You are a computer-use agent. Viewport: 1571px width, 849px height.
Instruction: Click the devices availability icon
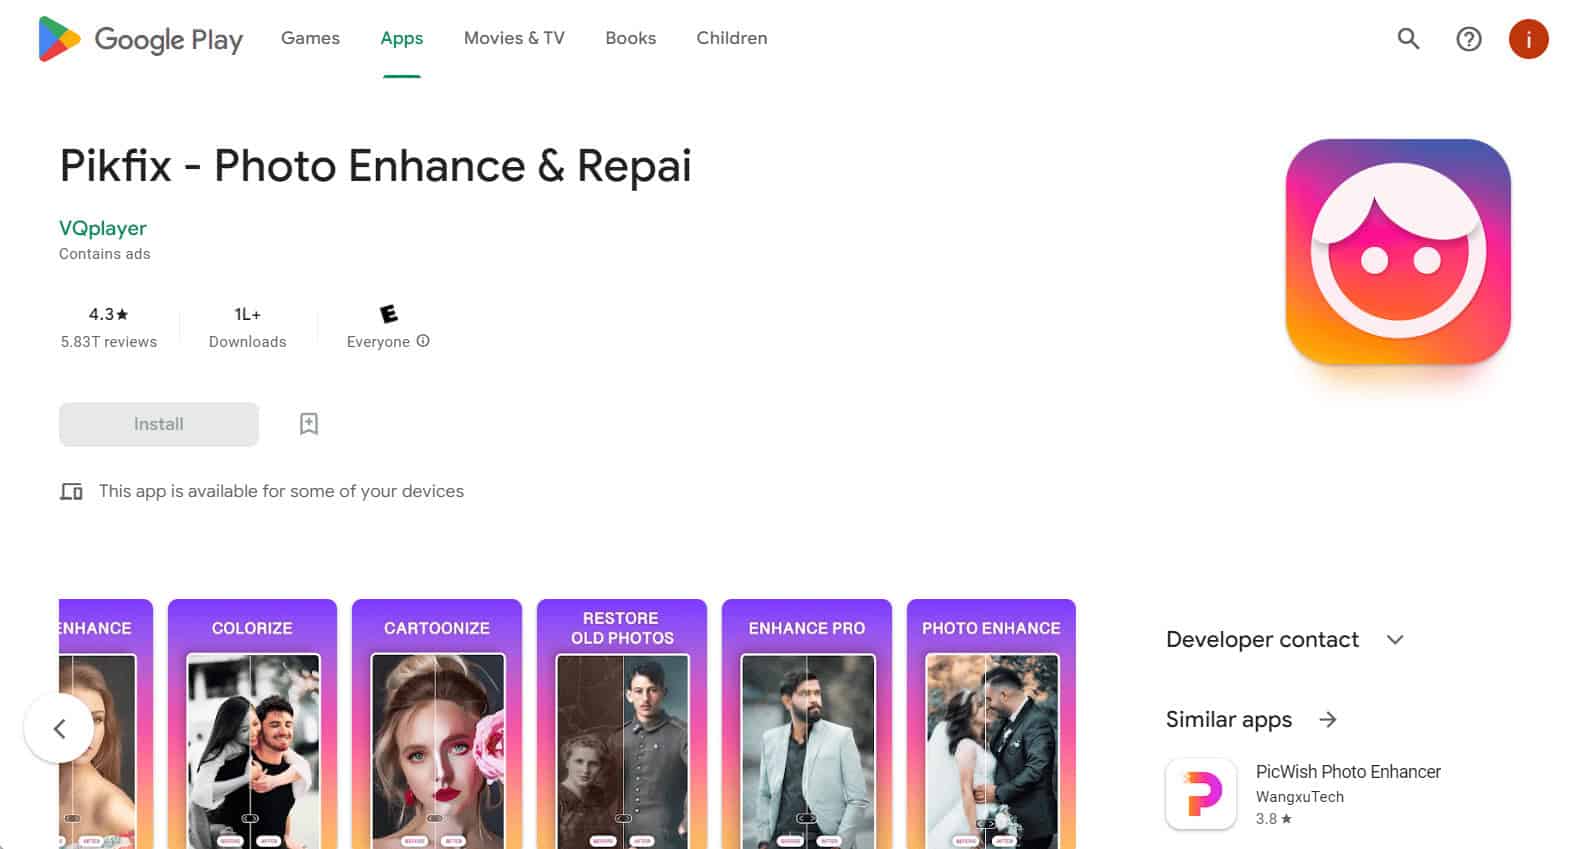click(71, 491)
